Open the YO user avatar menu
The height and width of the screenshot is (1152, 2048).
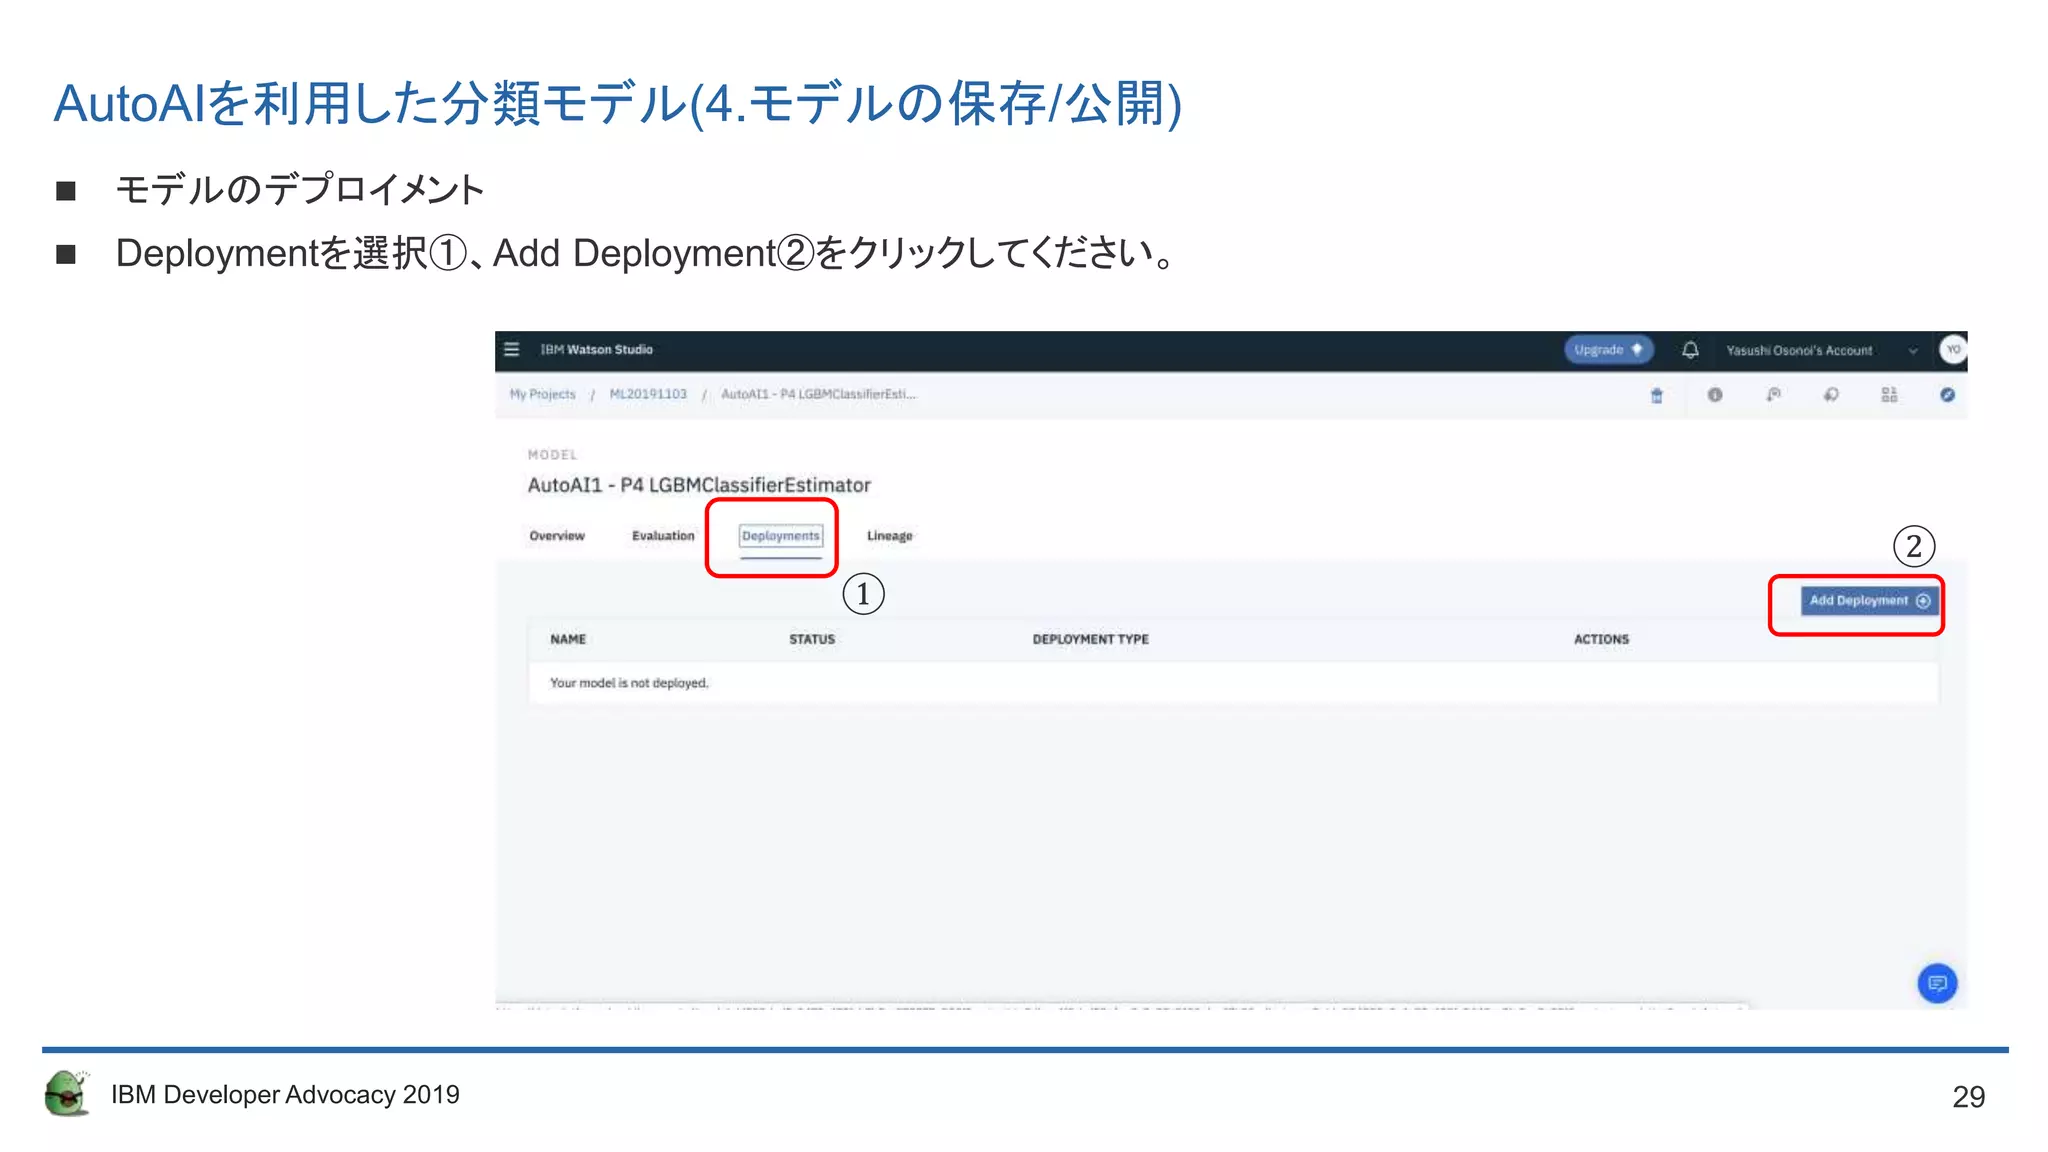click(x=1952, y=349)
